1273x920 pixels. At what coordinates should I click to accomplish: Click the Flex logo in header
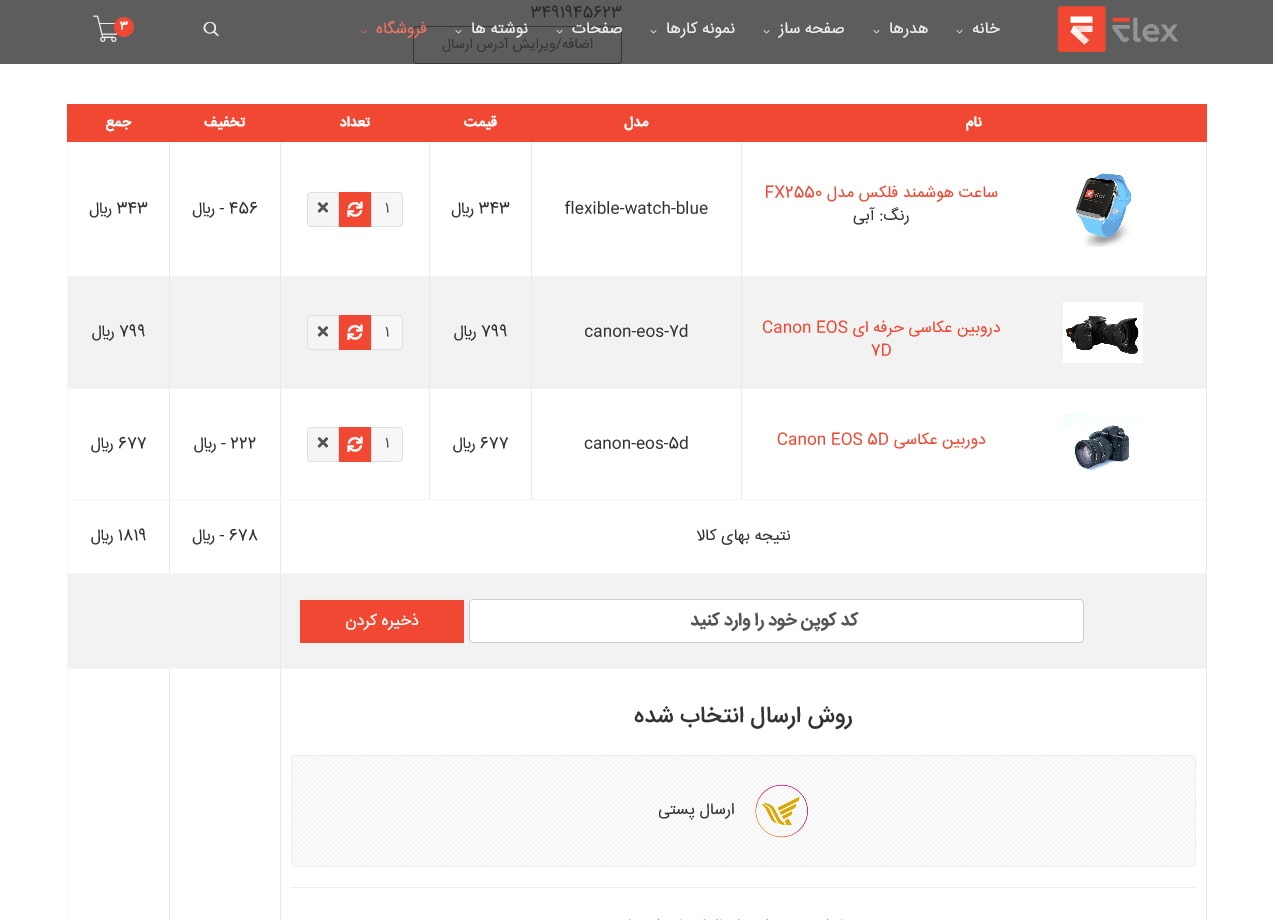(1117, 29)
